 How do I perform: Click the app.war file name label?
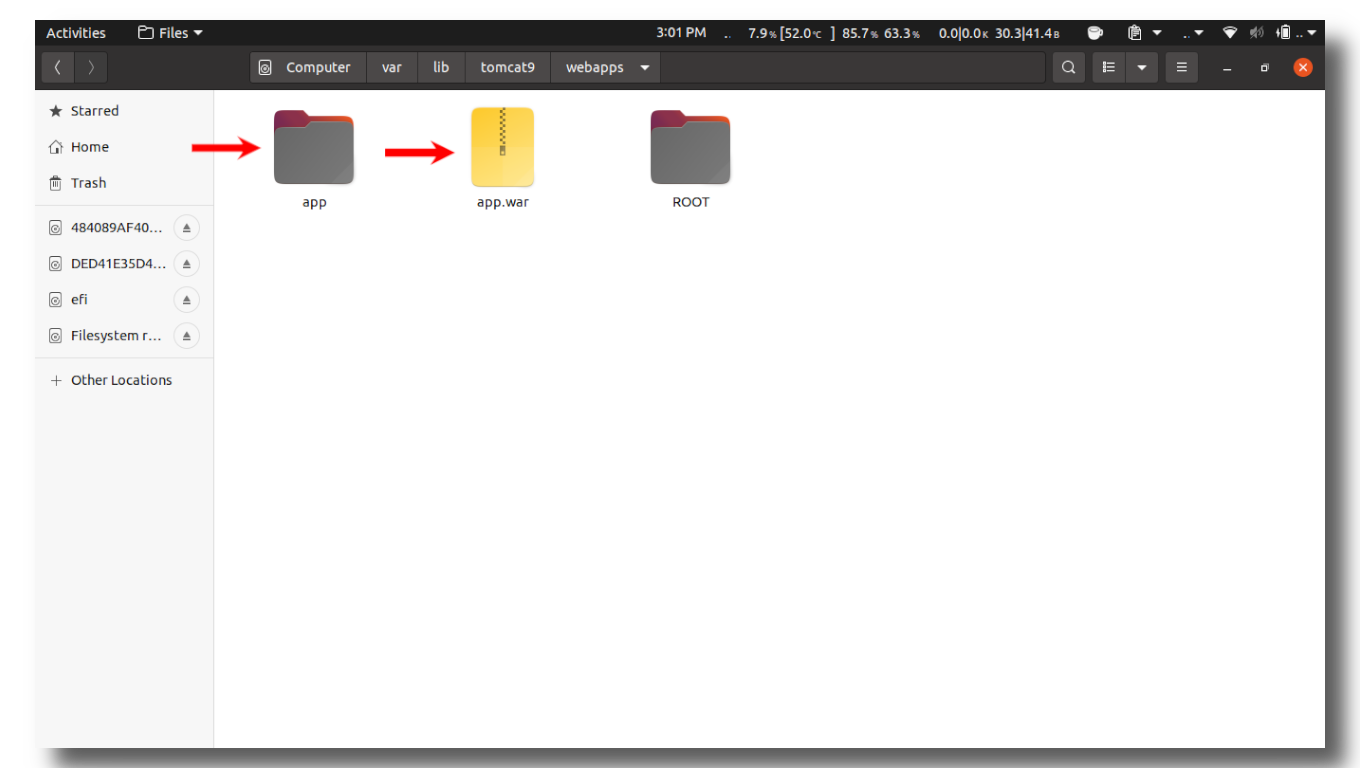(x=503, y=202)
